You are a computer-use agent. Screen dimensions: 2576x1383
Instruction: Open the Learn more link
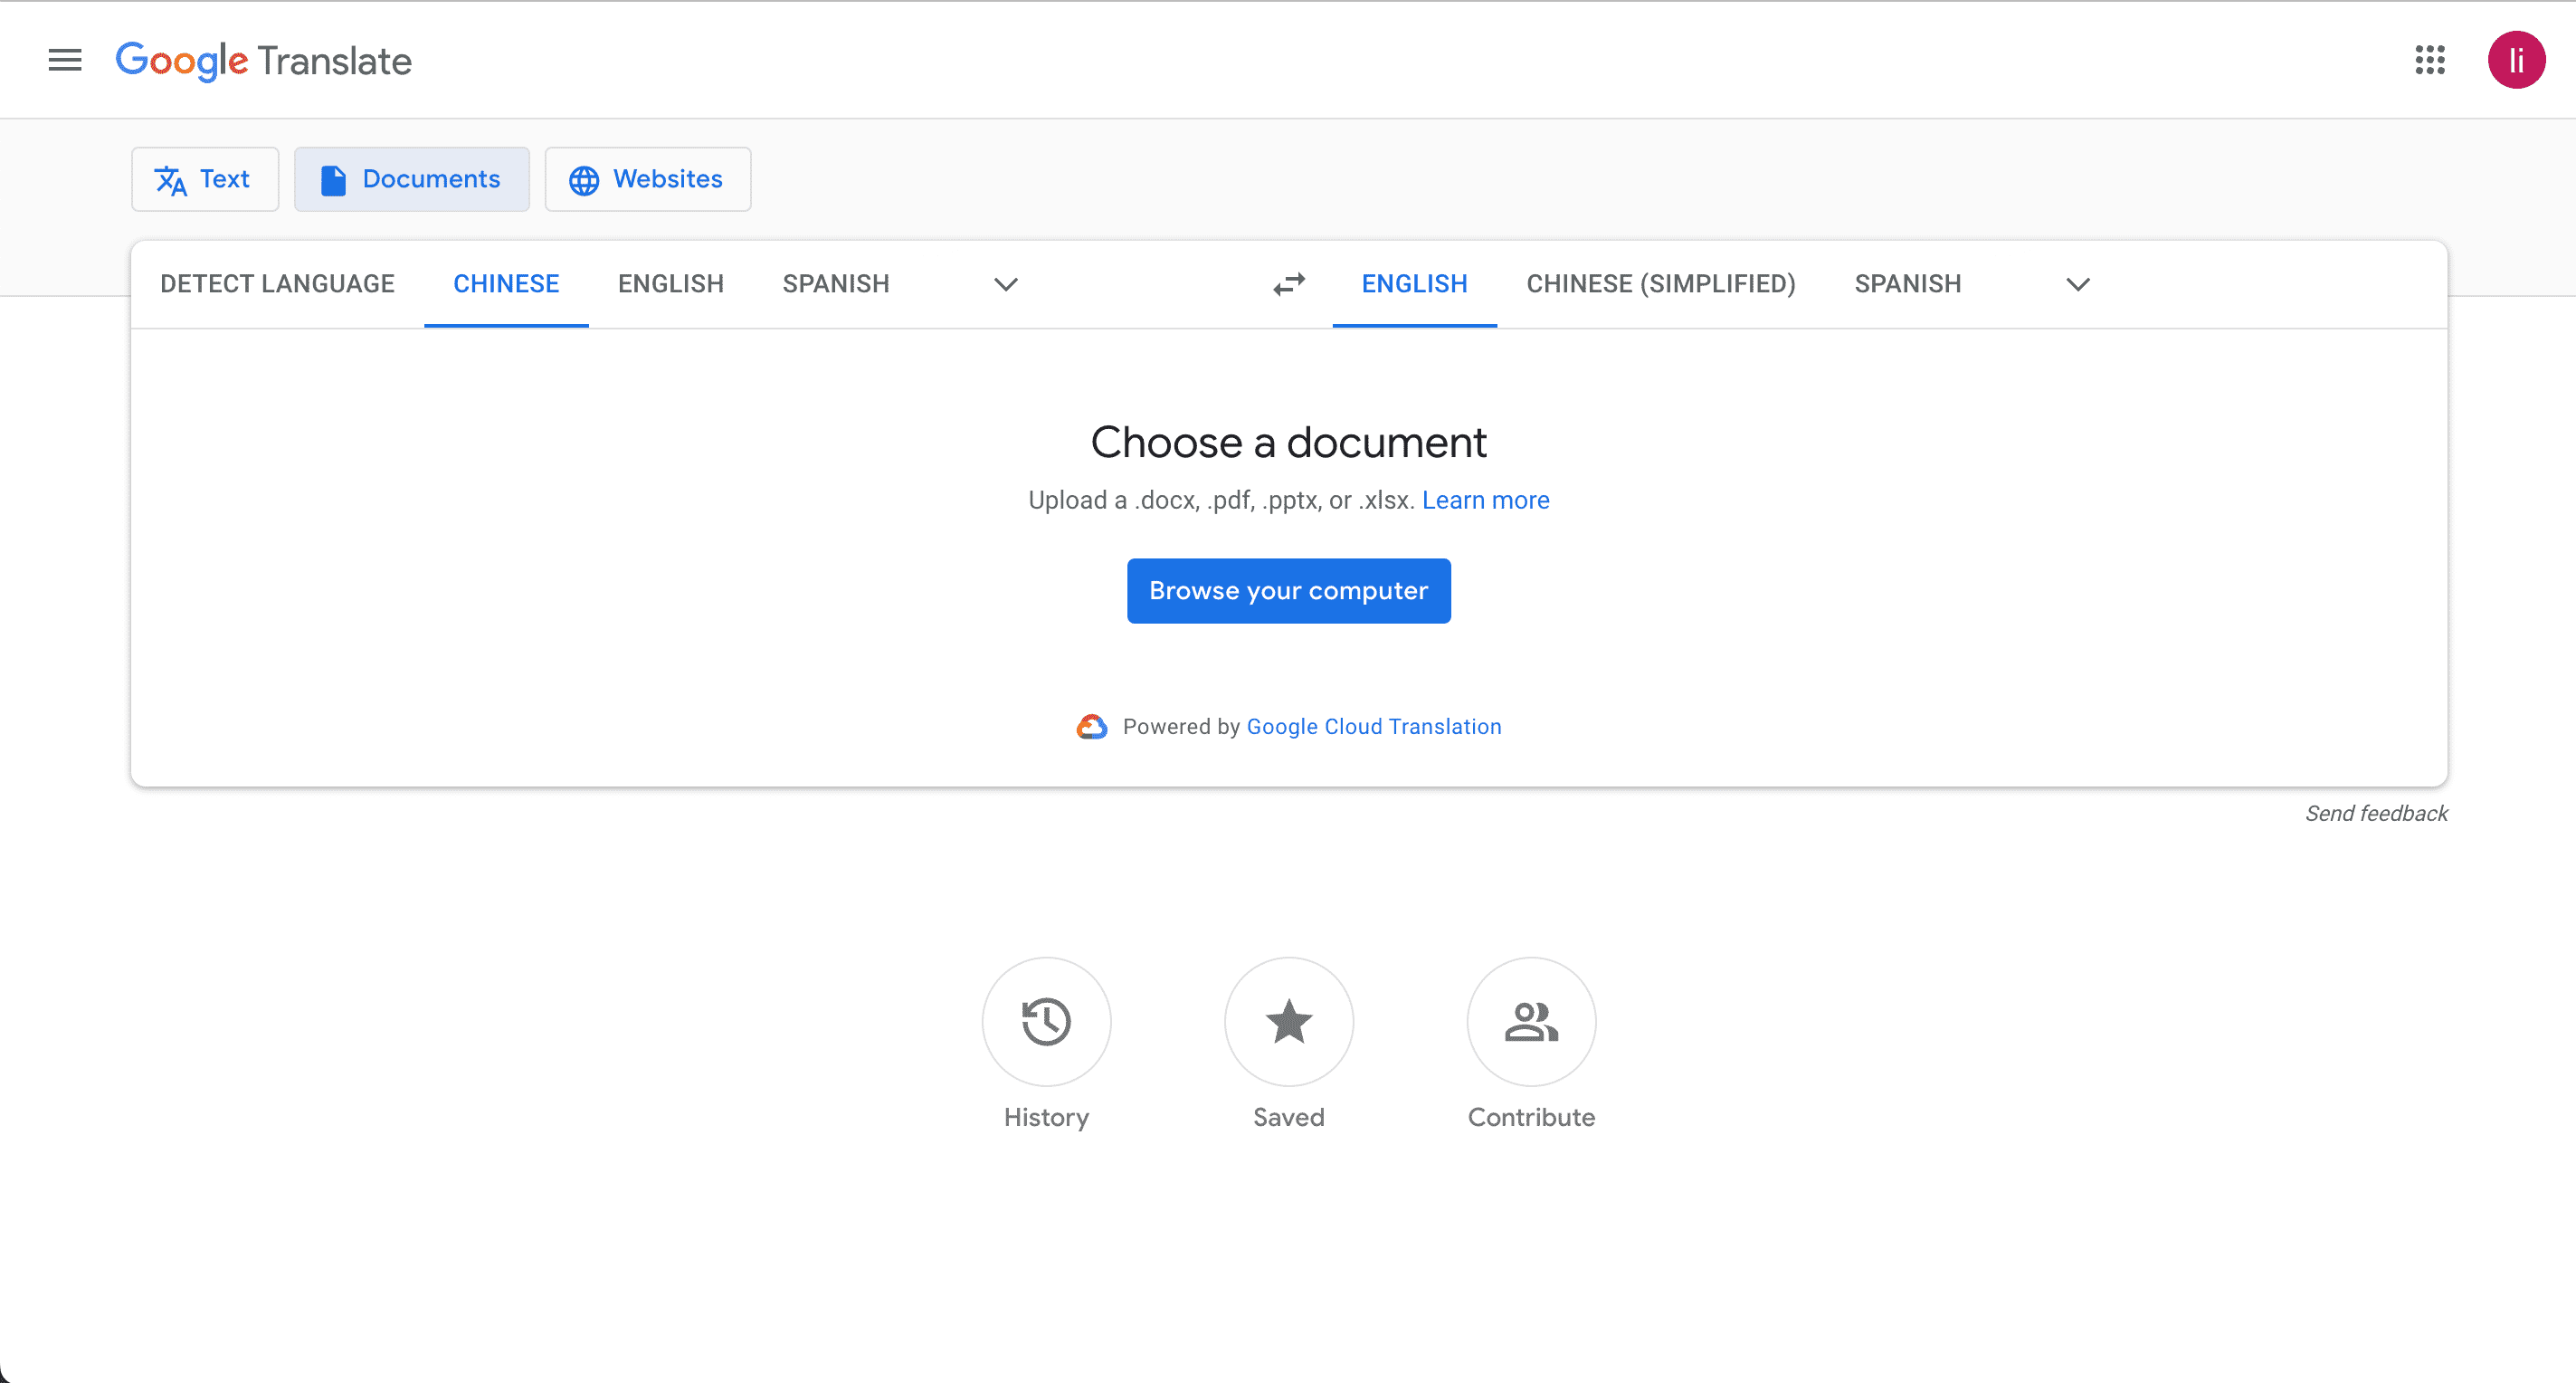tap(1486, 500)
